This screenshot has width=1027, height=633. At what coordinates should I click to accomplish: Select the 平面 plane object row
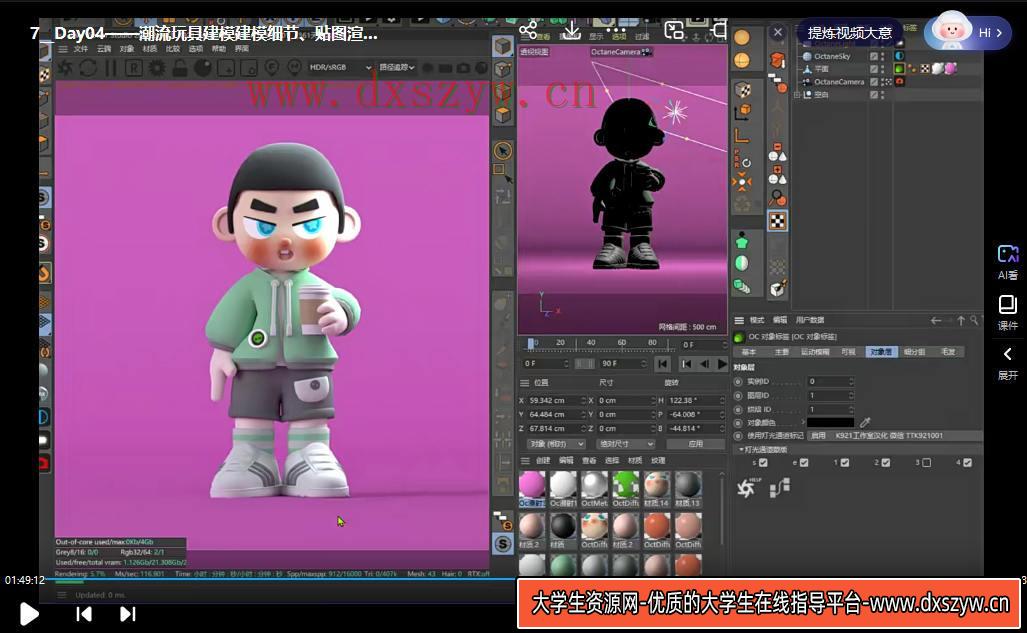pyautogui.click(x=821, y=69)
